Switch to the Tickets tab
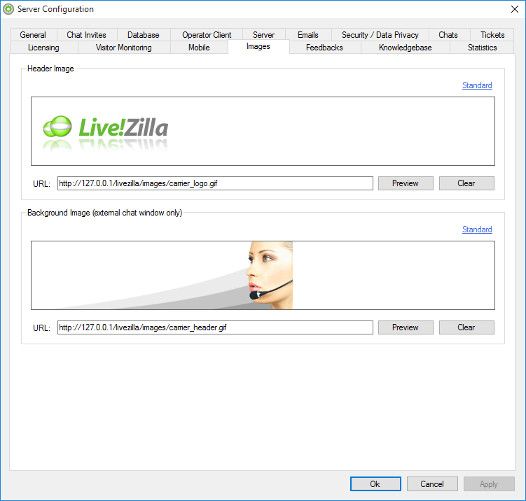Screen dimensions: 526x501 (x=492, y=35)
